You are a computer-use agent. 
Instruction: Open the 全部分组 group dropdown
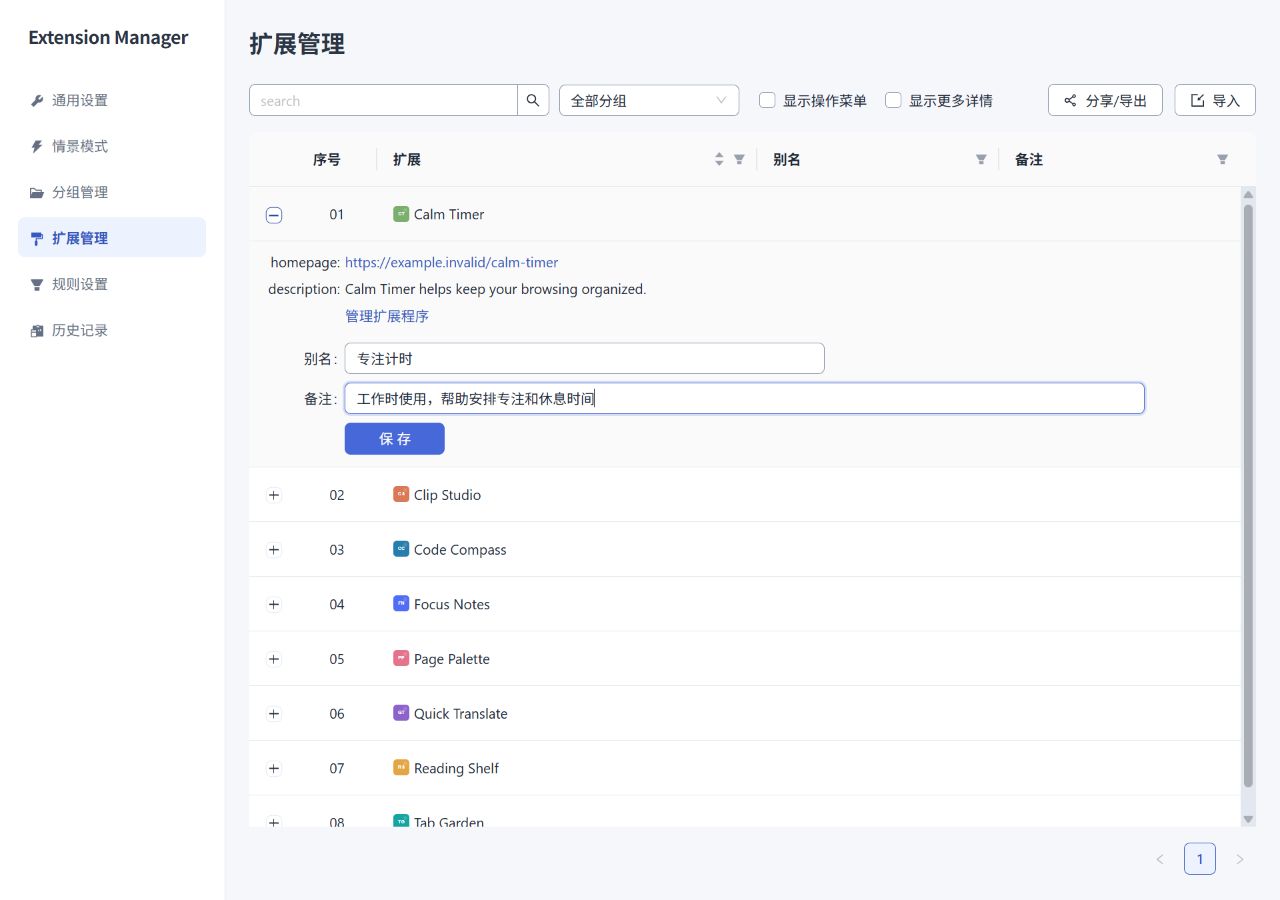tap(649, 100)
